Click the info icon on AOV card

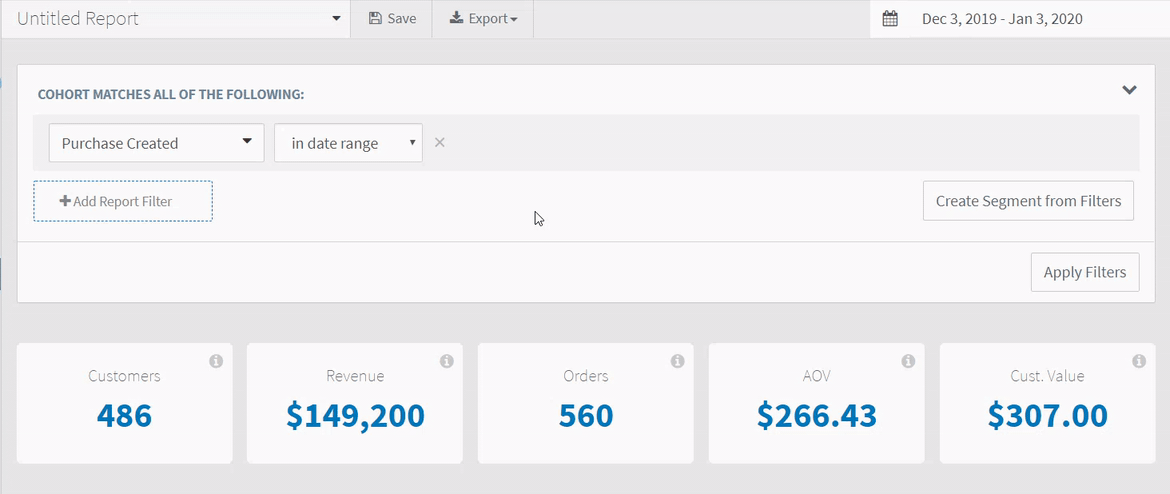(908, 361)
